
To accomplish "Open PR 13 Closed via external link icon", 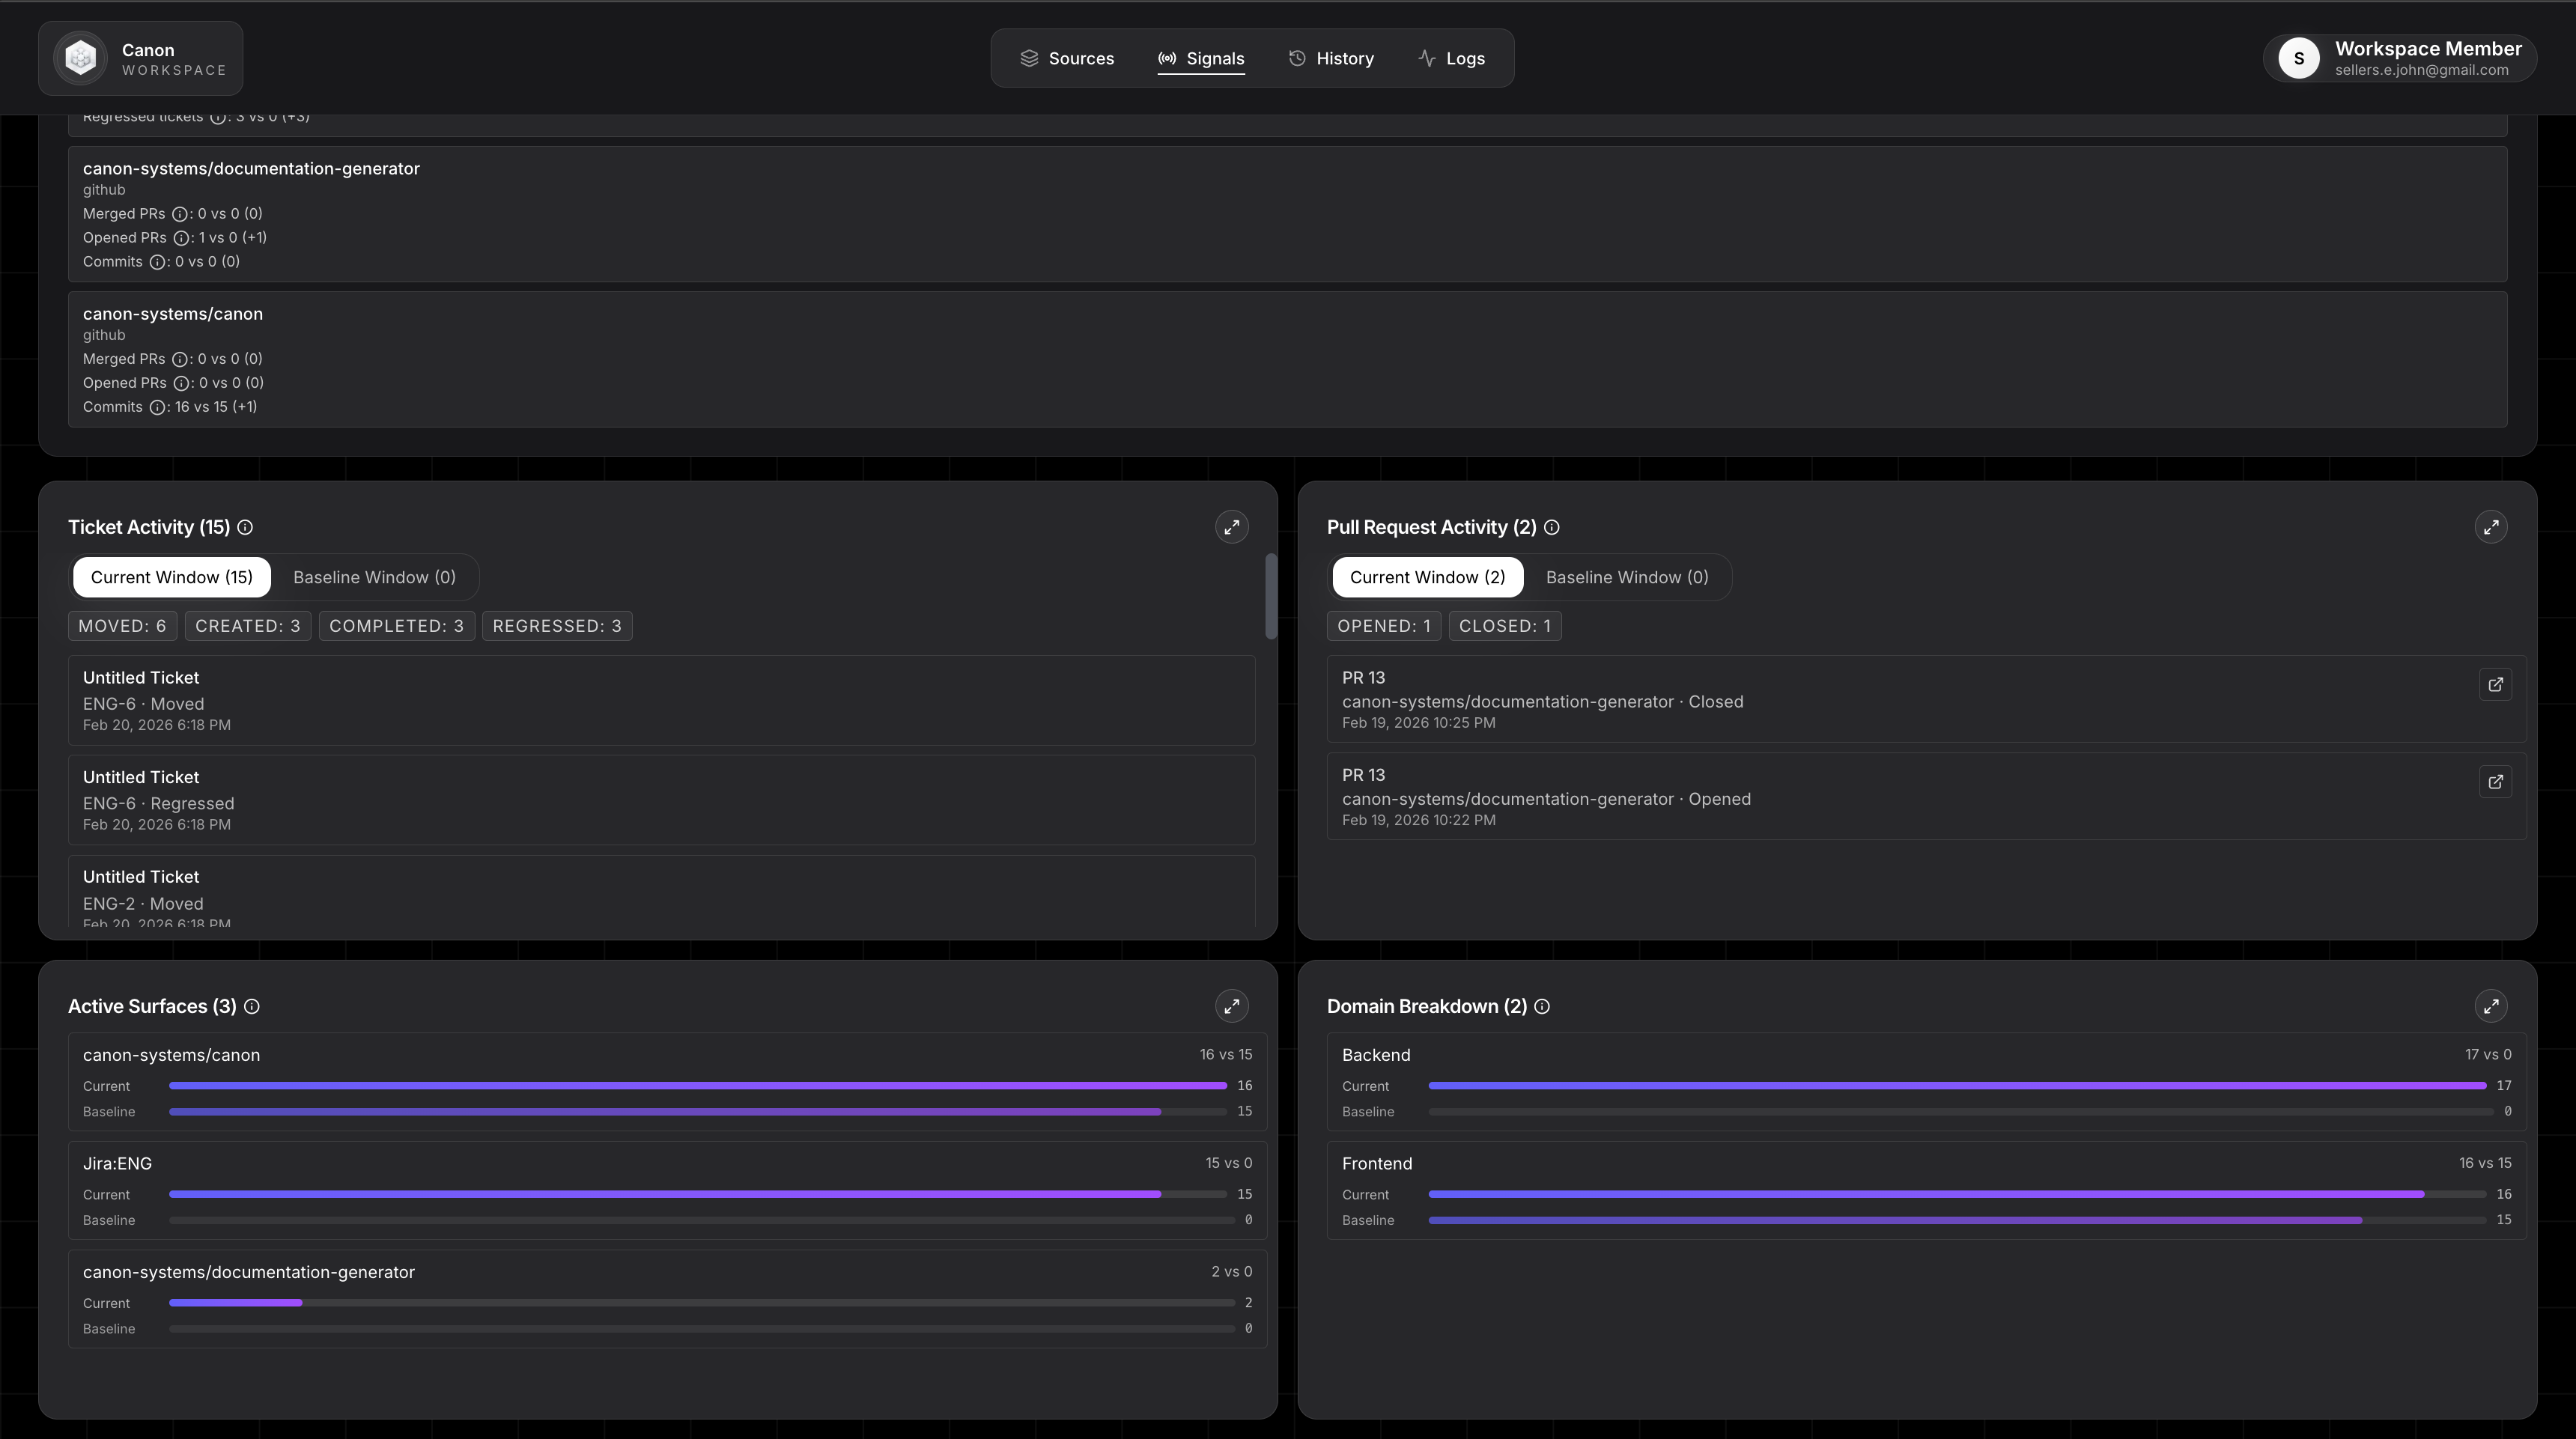I will [x=2496, y=684].
